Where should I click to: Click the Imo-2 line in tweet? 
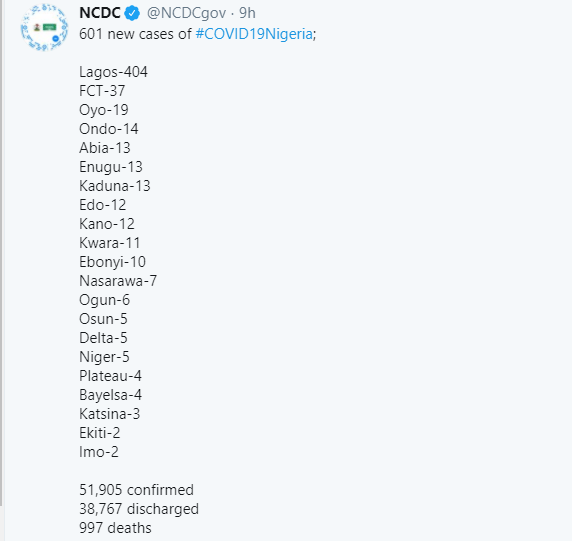tap(99, 452)
